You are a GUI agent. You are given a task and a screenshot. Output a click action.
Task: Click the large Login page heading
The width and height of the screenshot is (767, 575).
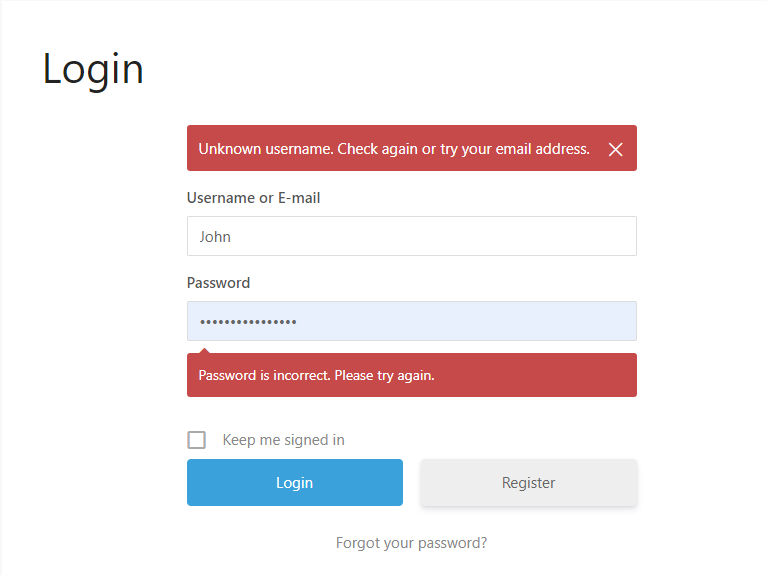[x=93, y=69]
